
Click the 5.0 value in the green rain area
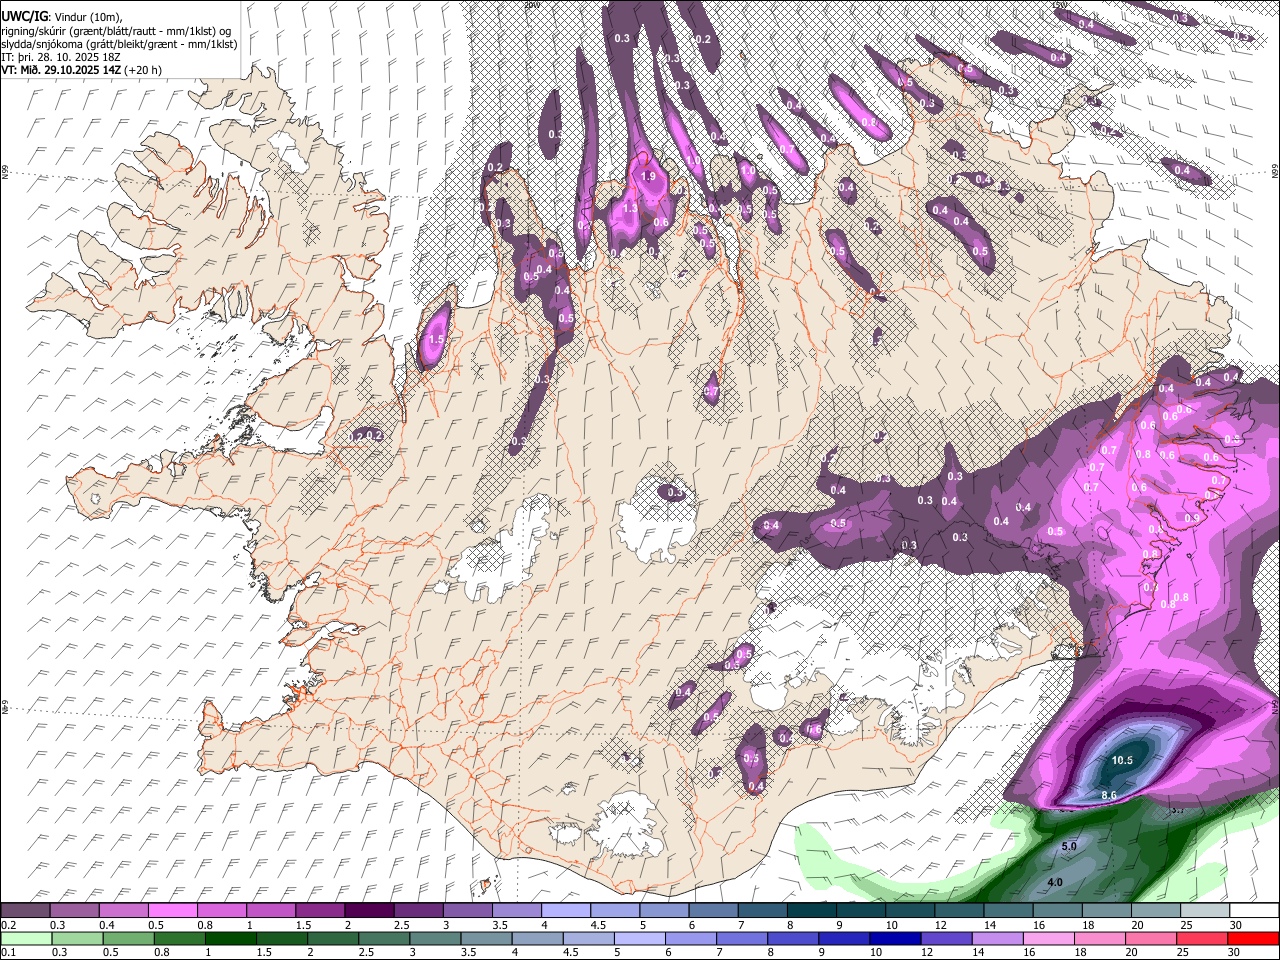coord(1068,846)
